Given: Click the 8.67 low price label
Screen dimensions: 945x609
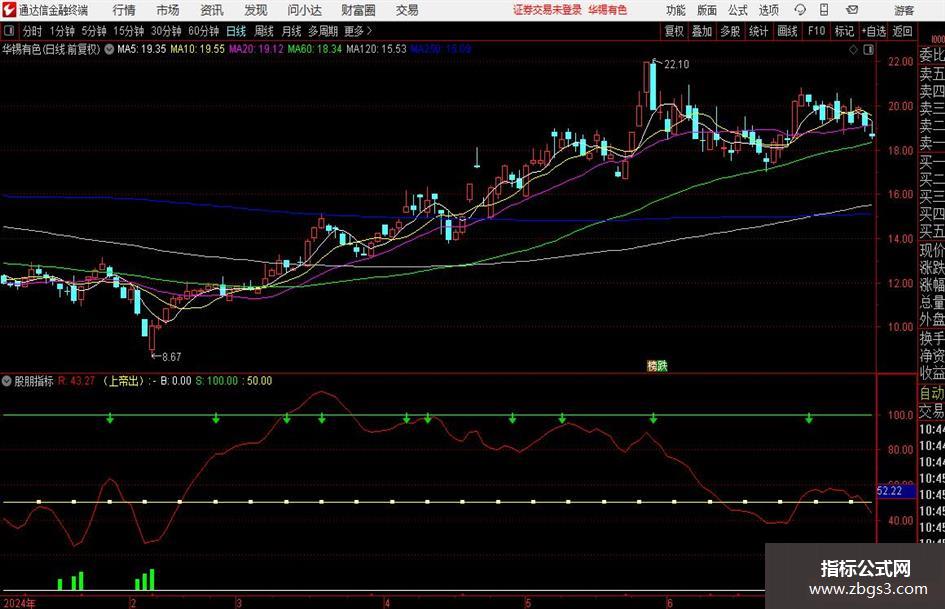Looking at the screenshot, I should point(172,357).
